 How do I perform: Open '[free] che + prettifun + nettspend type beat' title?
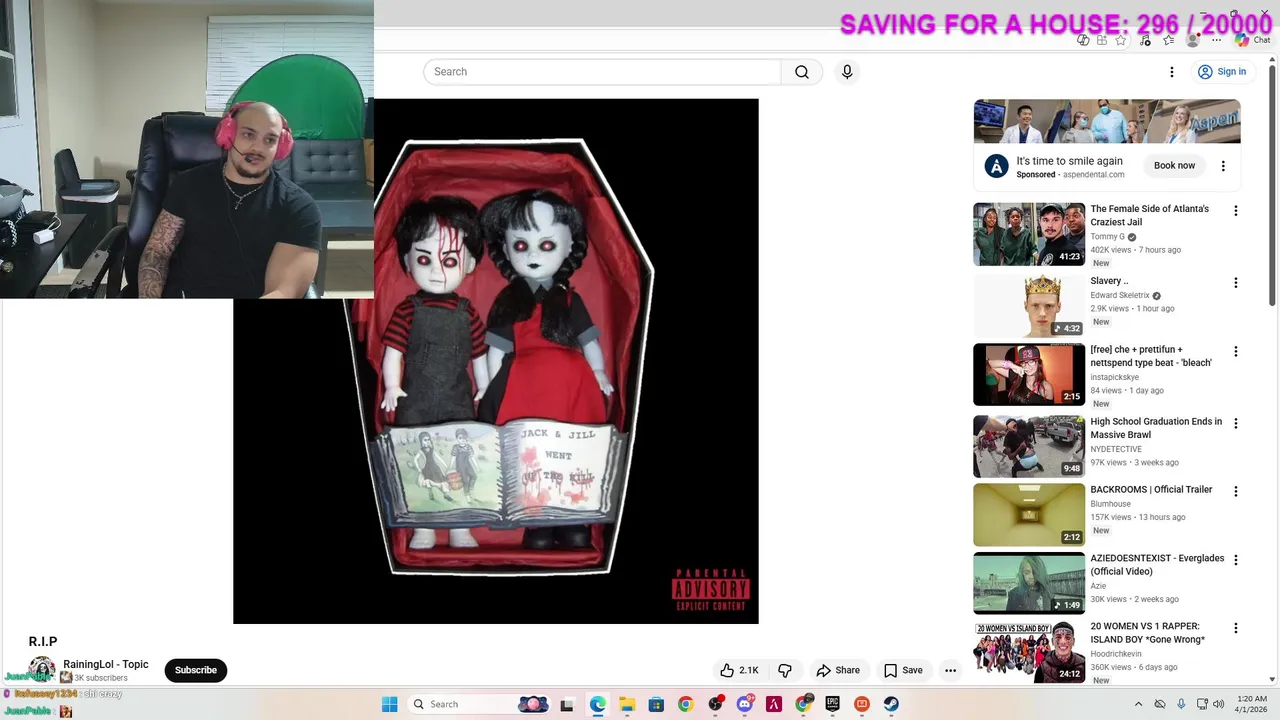tap(1151, 356)
